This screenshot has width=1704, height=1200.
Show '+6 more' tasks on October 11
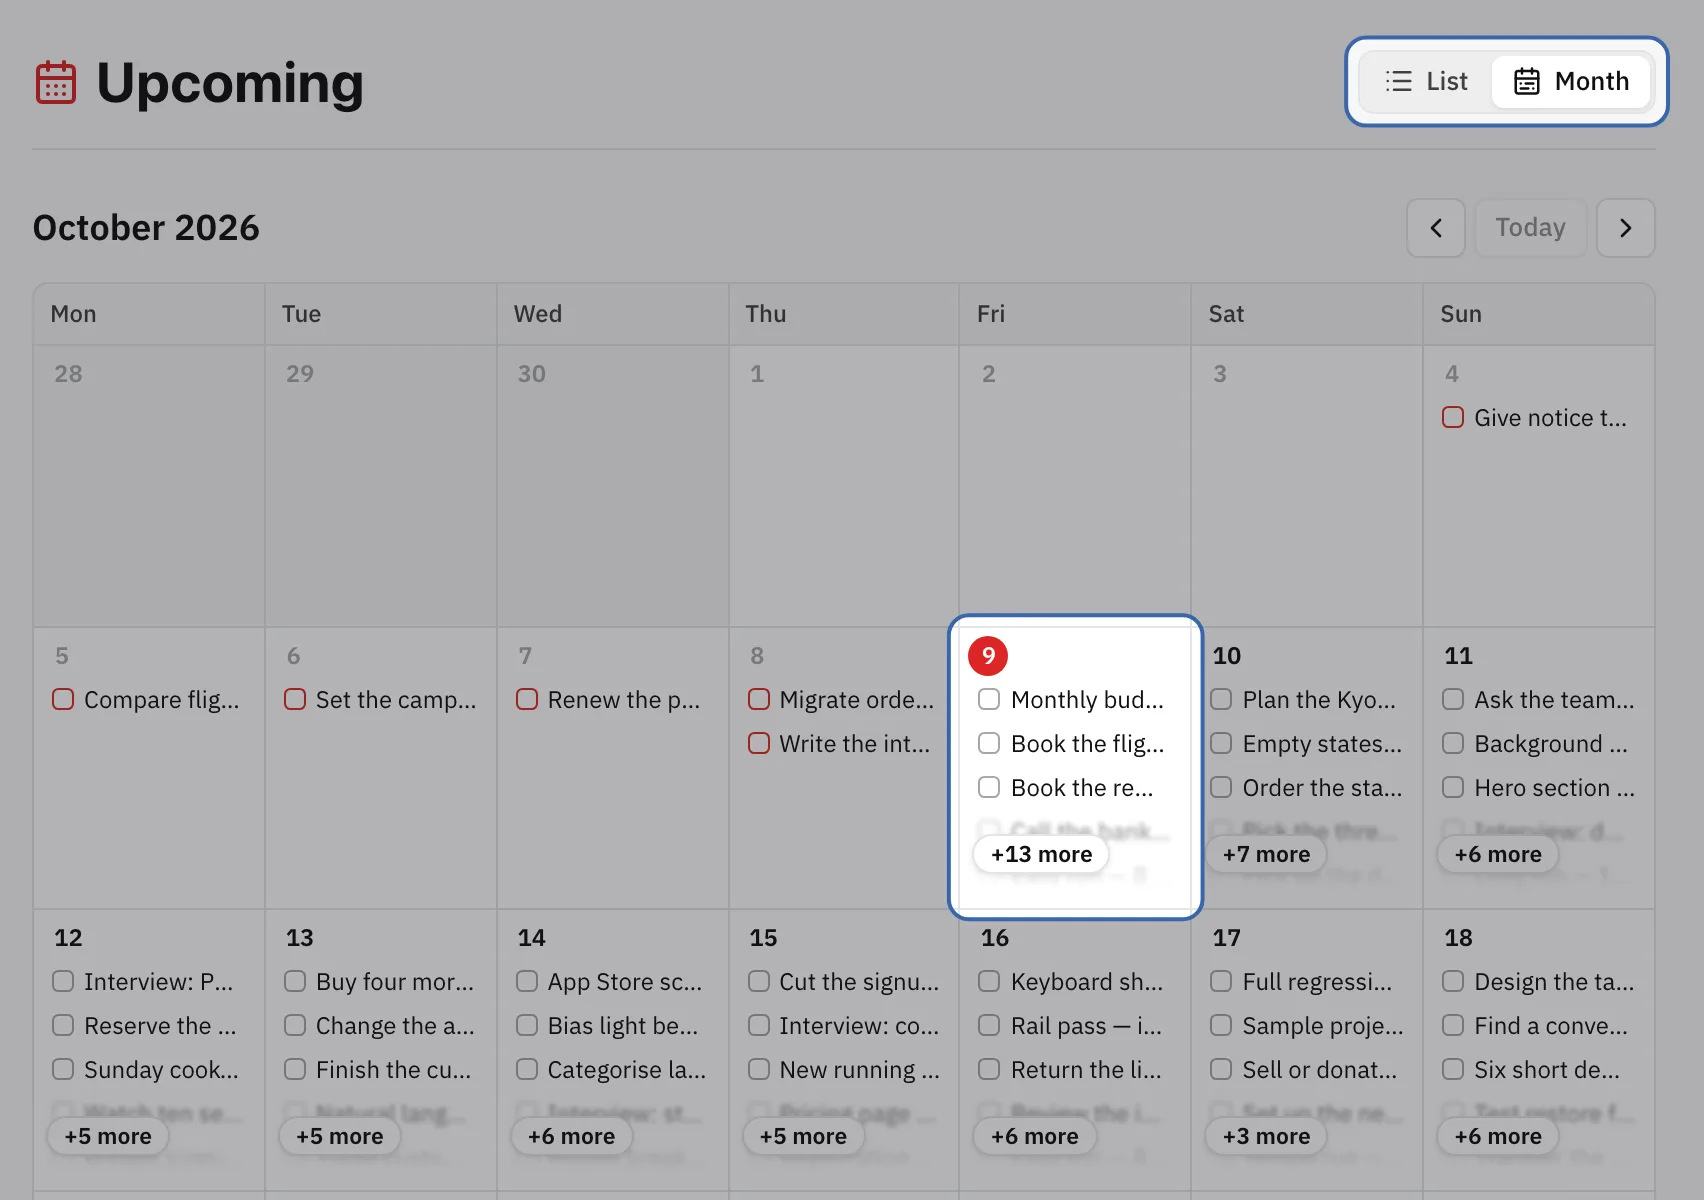tap(1498, 854)
